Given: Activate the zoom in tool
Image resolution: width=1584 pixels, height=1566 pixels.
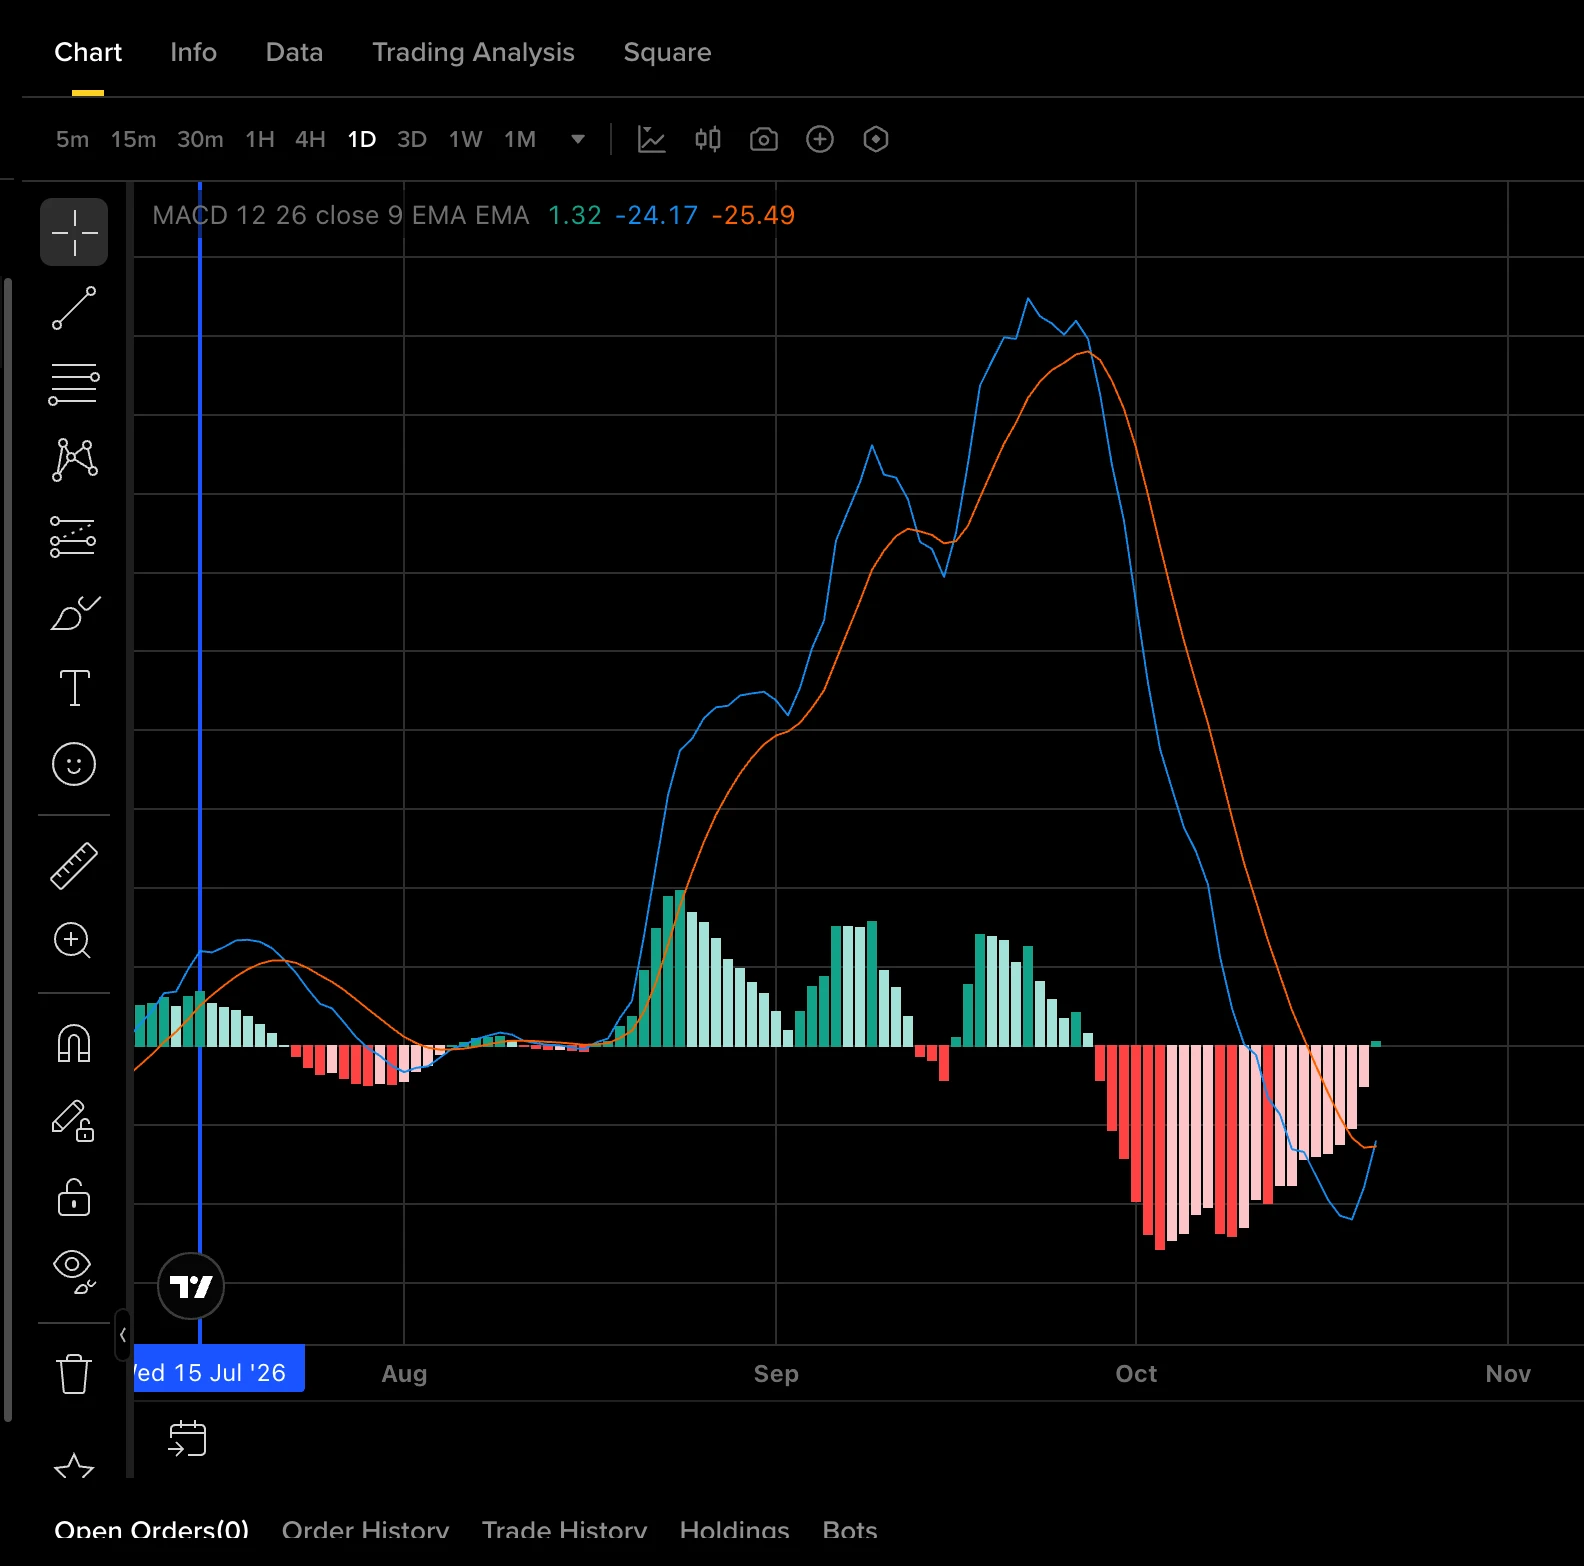Looking at the screenshot, I should [72, 941].
